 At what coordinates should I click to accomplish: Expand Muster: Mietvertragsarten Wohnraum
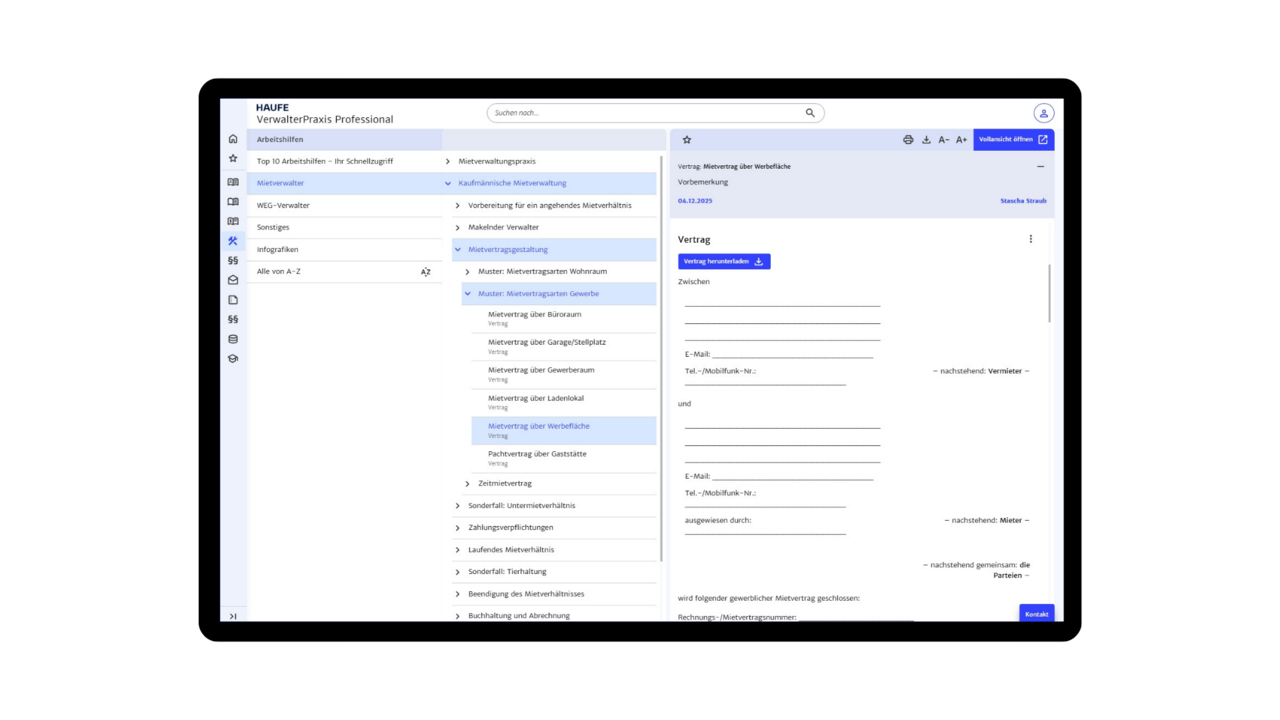[x=467, y=272]
